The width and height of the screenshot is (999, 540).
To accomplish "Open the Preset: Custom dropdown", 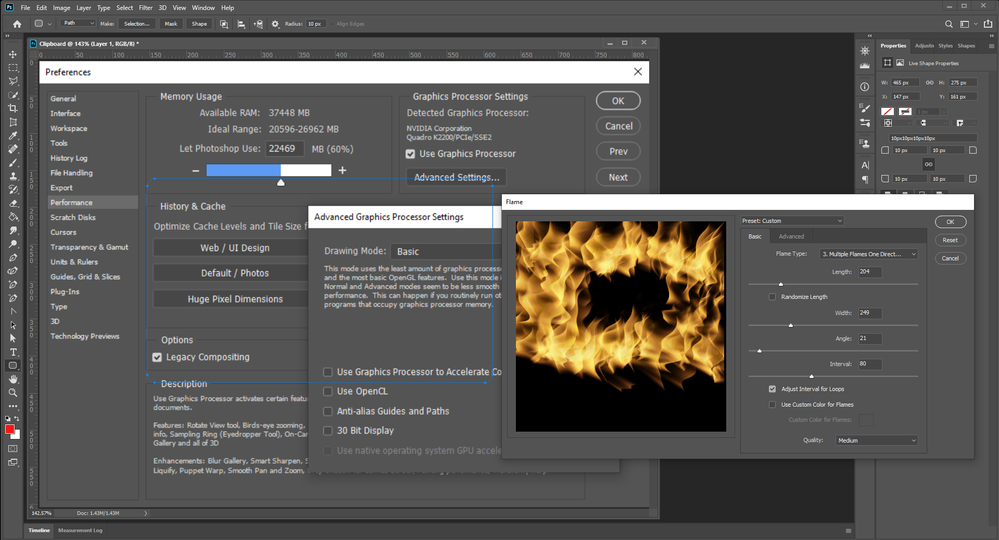I will point(792,221).
